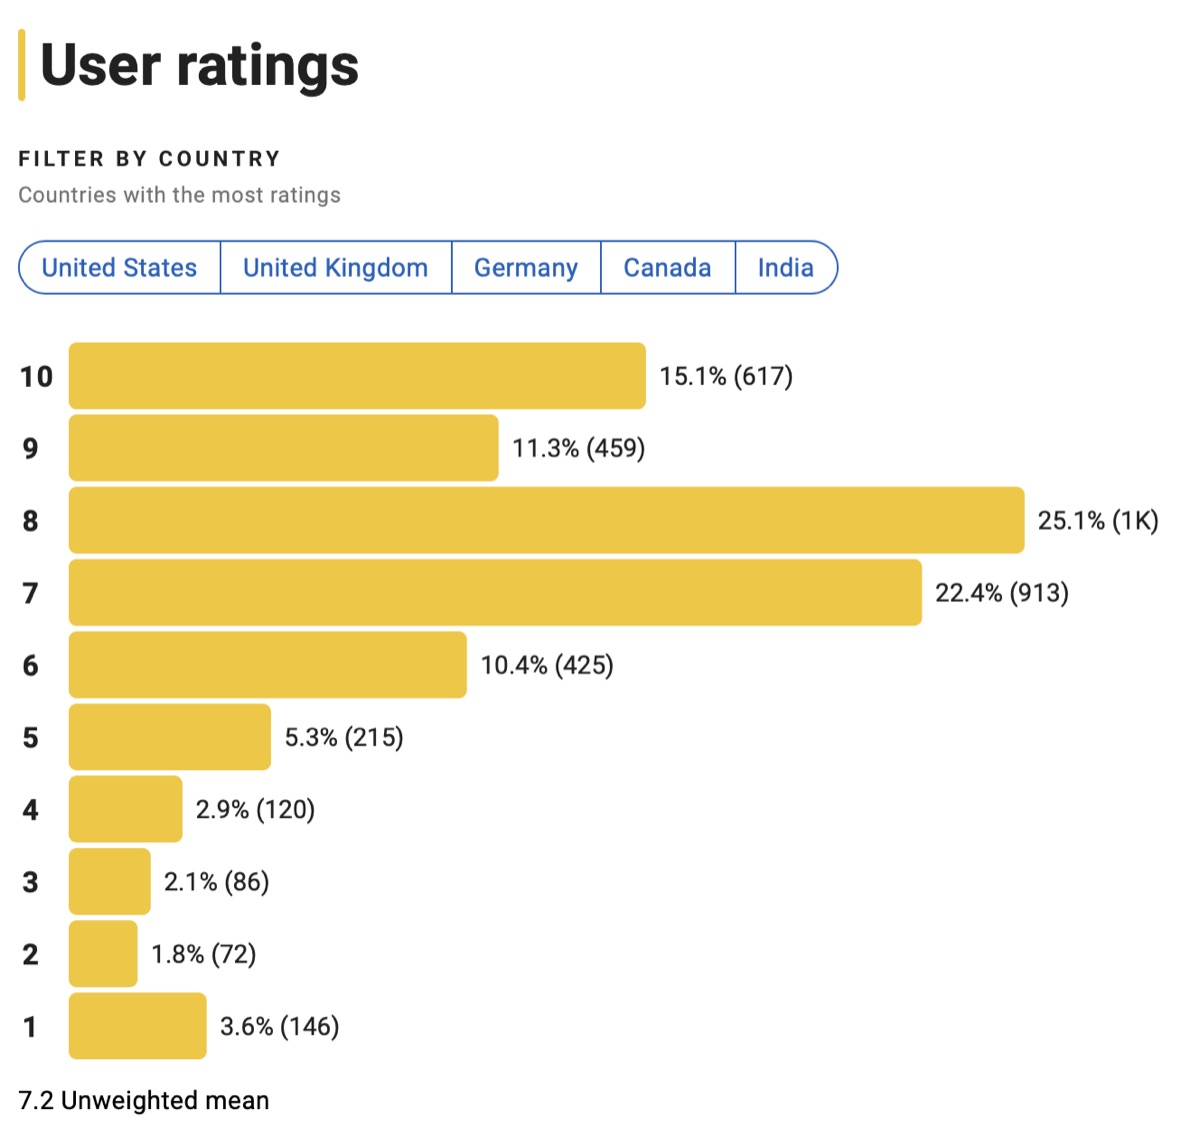Viewport: 1200px width, 1138px height.
Task: Select the 9 rating bar
Action: point(283,448)
